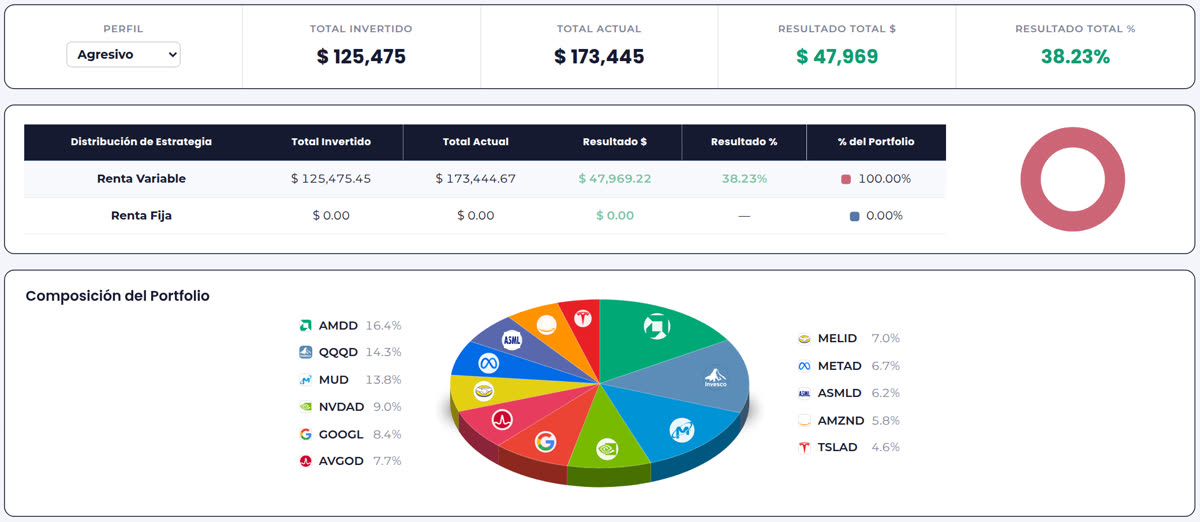Click the % del Portfolio column header

pyautogui.click(x=876, y=142)
